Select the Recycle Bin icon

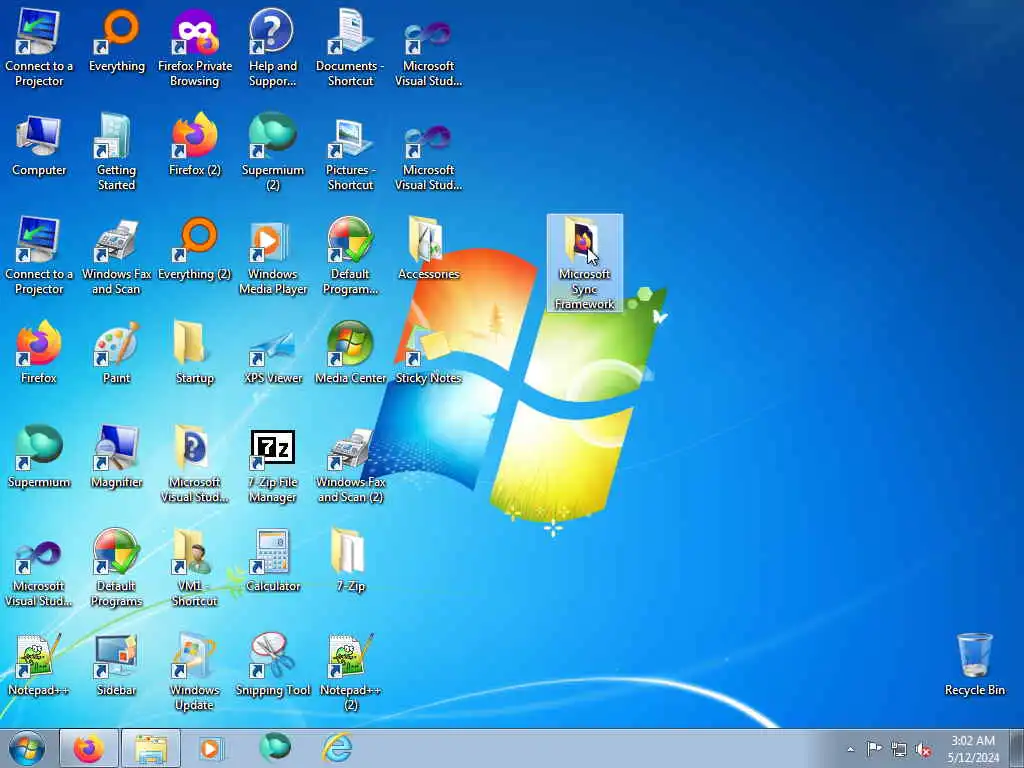point(974,664)
